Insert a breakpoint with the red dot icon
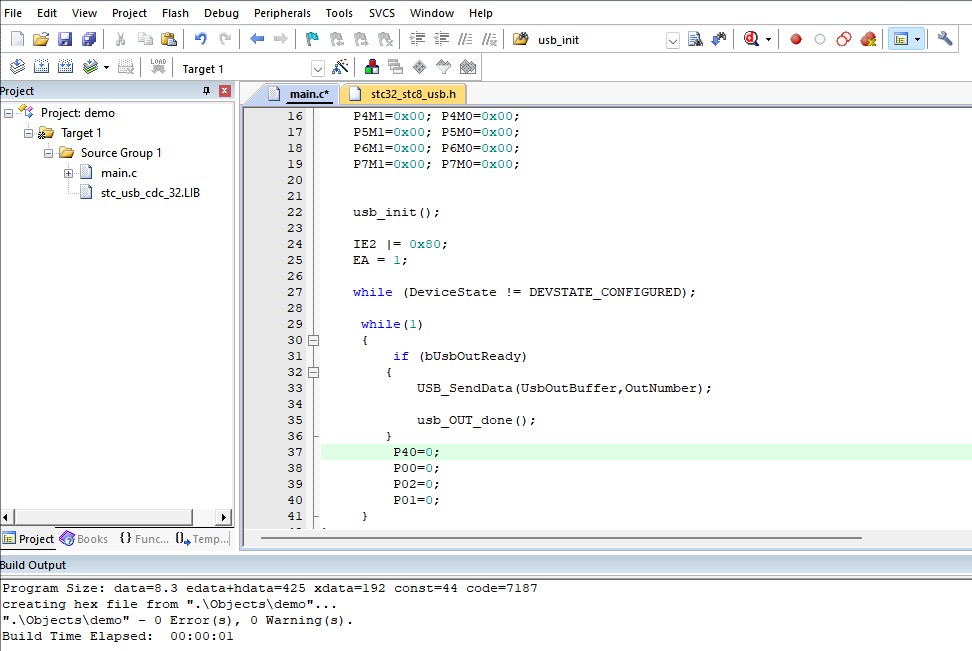 coord(796,39)
